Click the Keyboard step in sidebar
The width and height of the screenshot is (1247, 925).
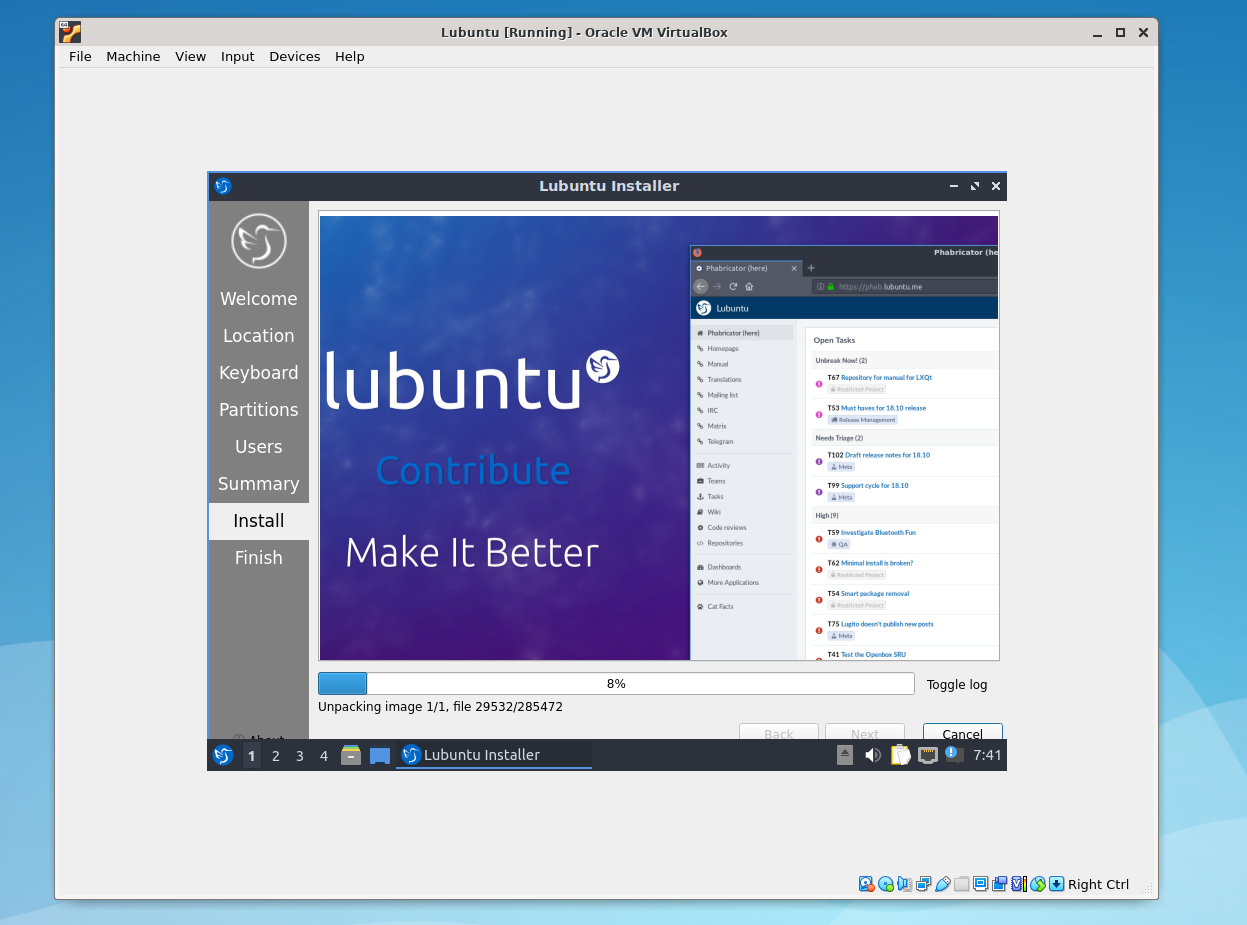click(x=259, y=373)
